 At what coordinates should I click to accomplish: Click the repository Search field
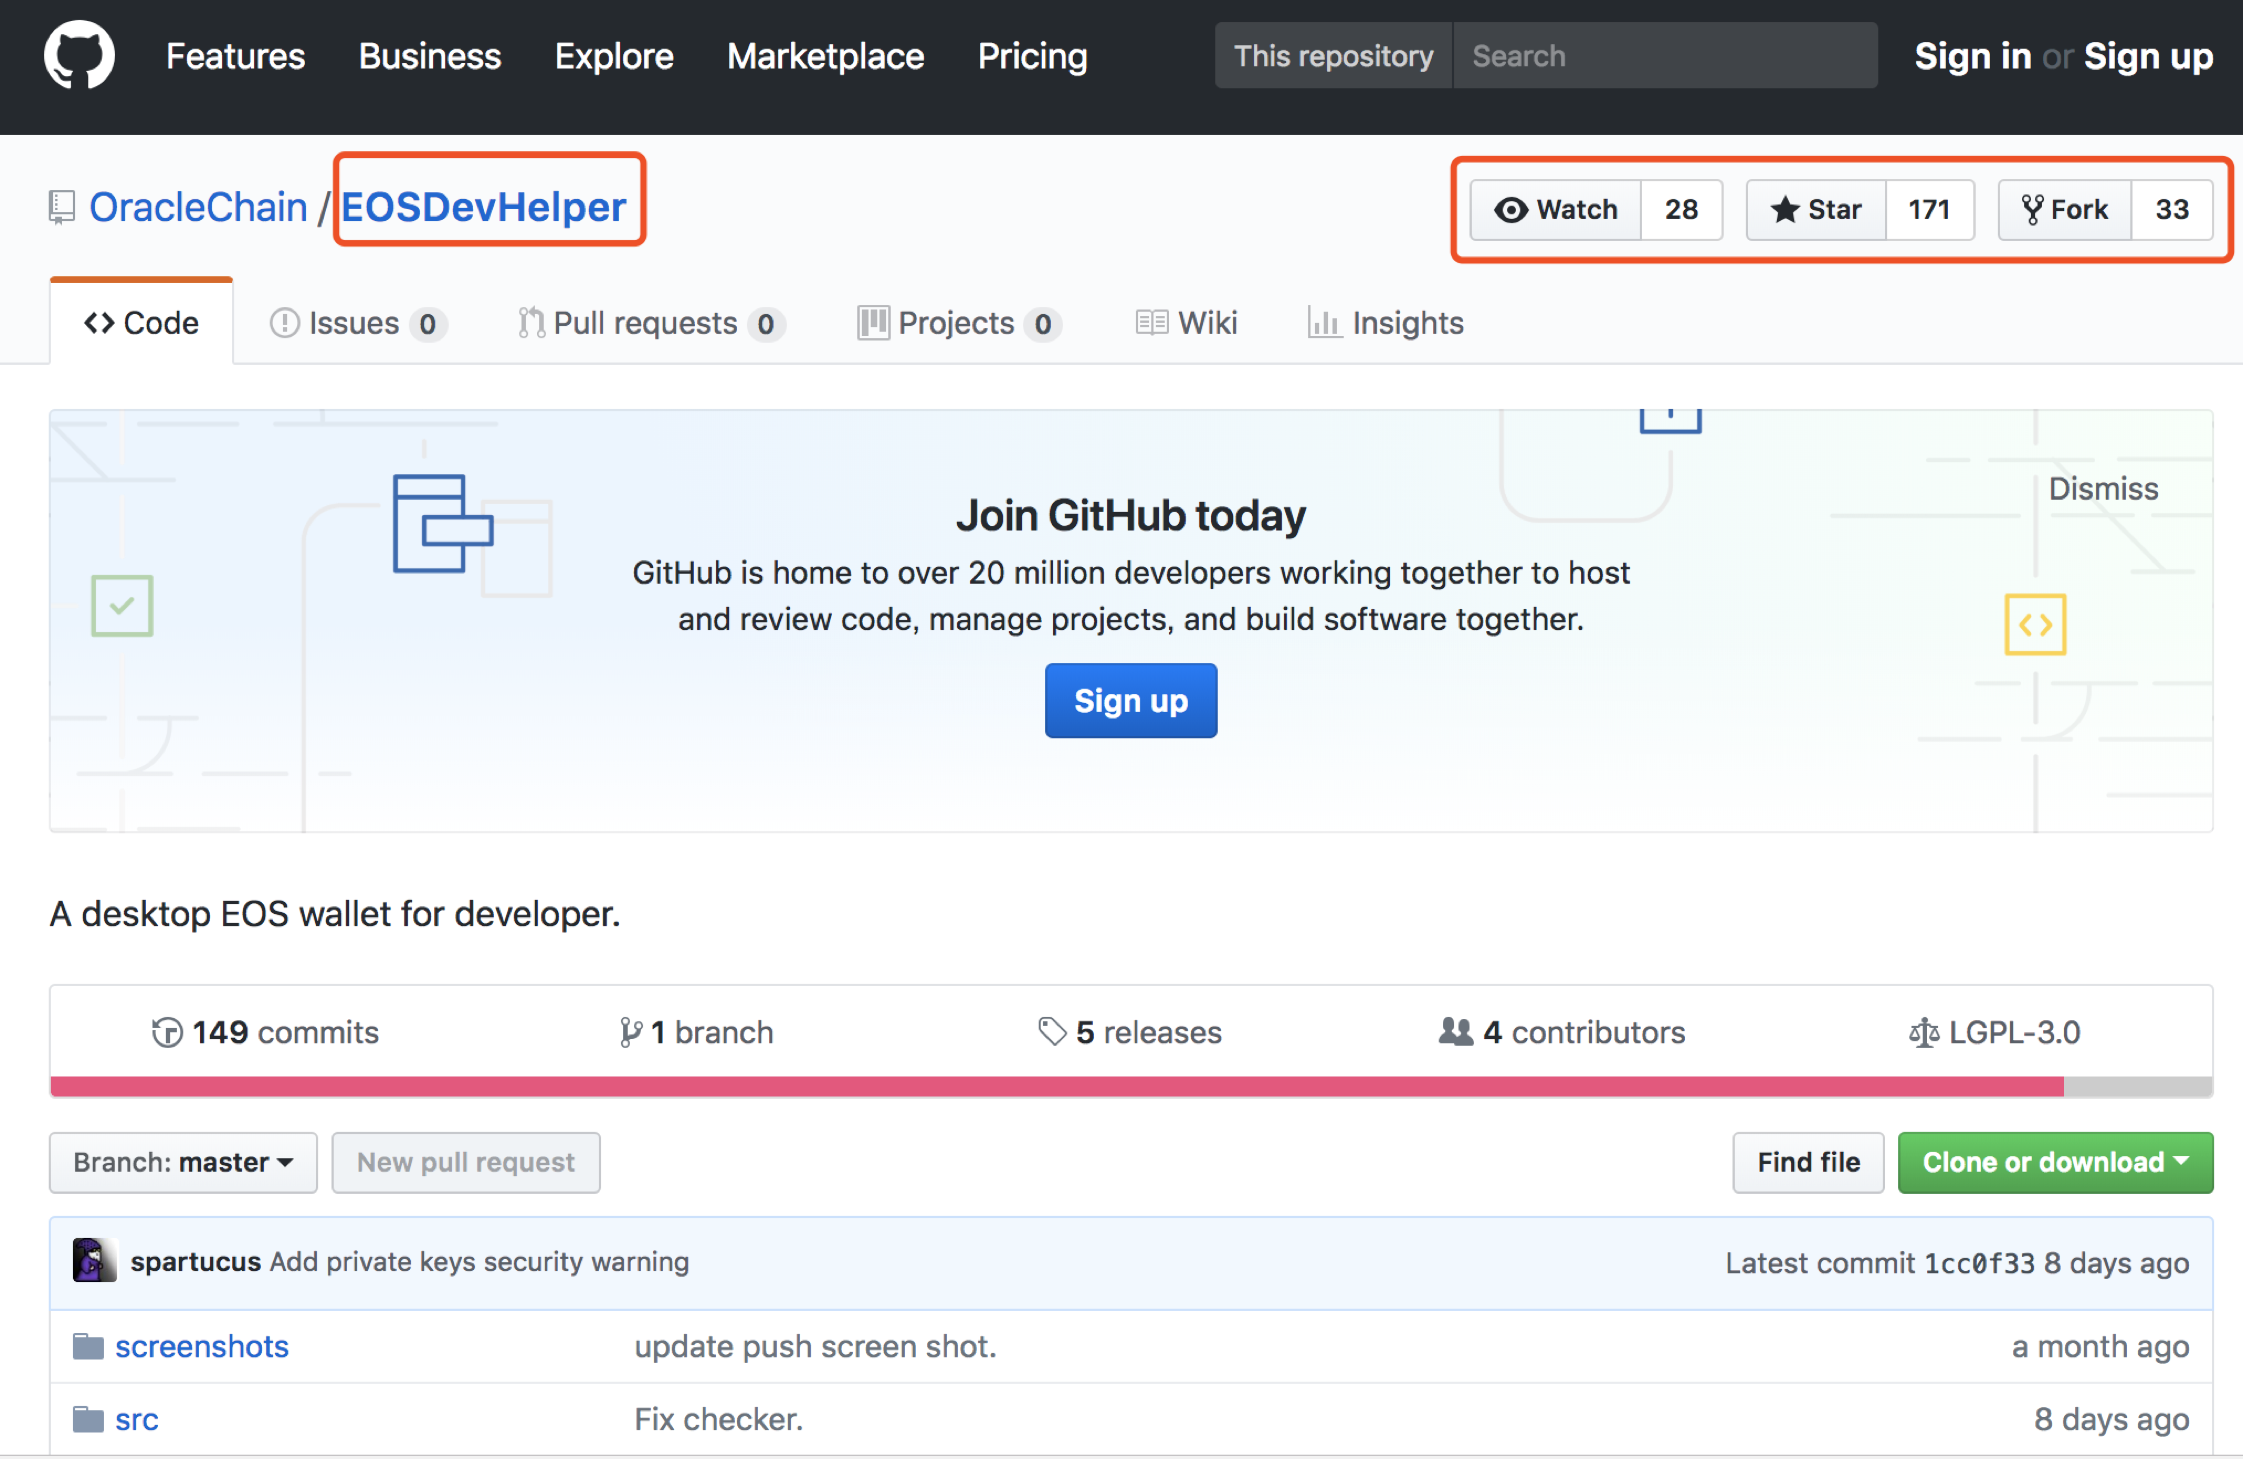coord(1664,56)
